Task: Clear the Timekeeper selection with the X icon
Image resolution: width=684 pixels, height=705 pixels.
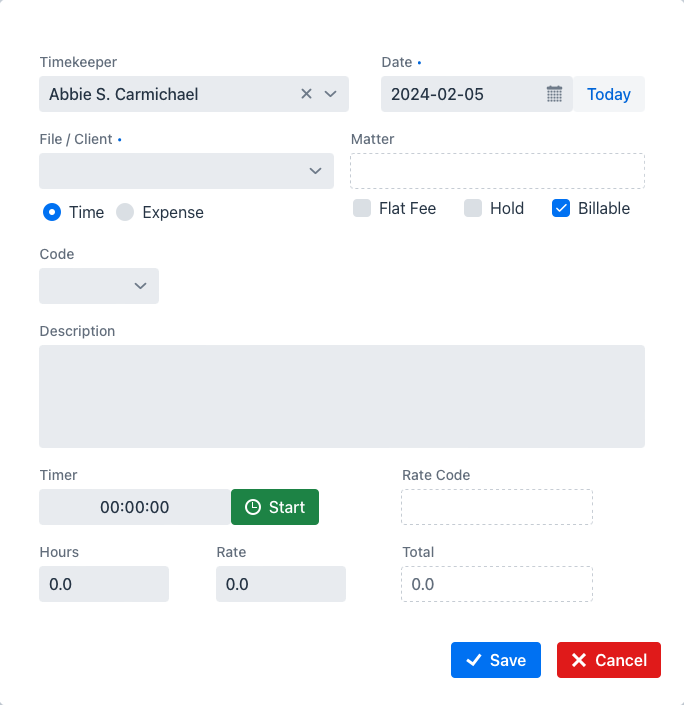Action: [x=306, y=94]
